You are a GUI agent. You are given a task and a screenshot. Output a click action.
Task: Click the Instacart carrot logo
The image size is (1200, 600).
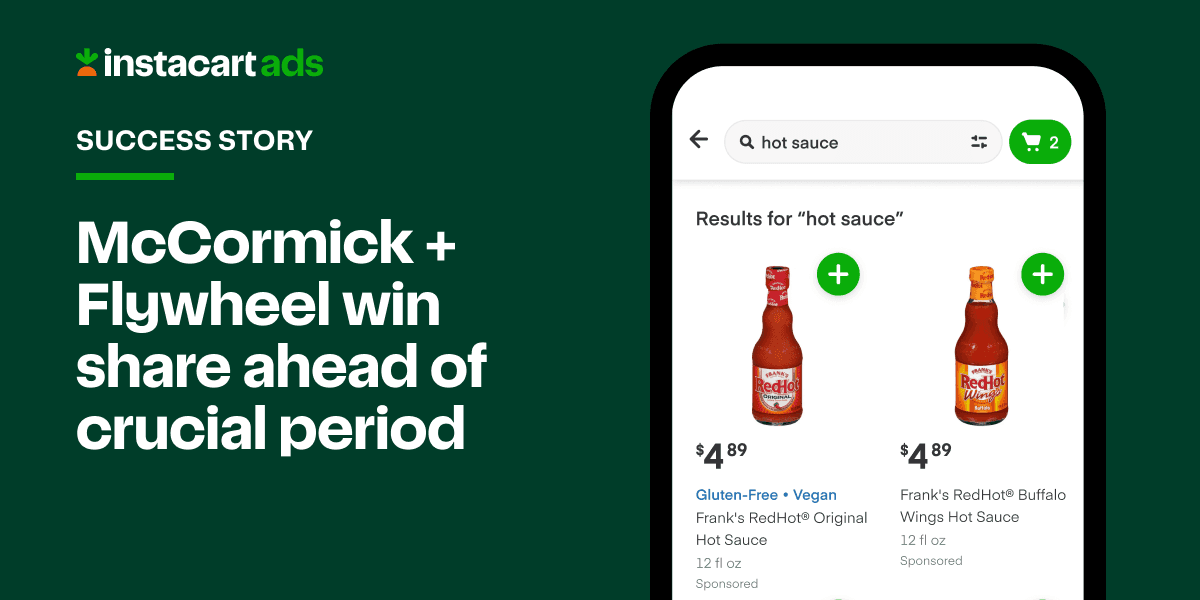(87, 62)
